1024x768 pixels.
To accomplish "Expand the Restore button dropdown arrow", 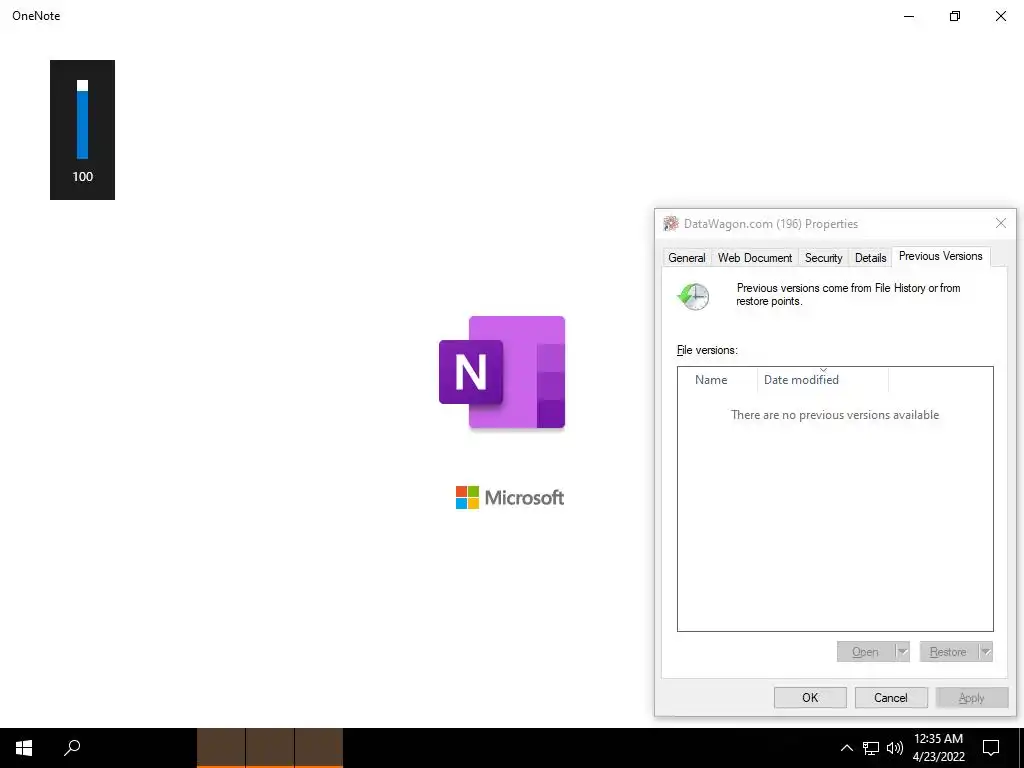I will [x=985, y=652].
